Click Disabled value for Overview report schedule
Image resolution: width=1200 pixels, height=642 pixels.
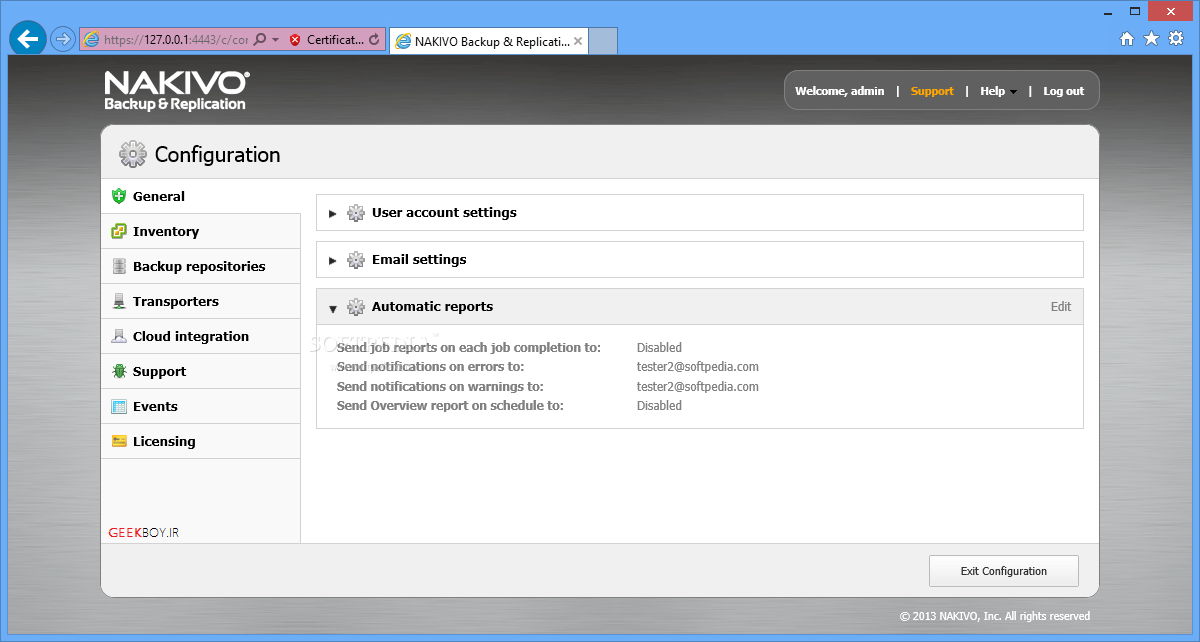pyautogui.click(x=659, y=406)
